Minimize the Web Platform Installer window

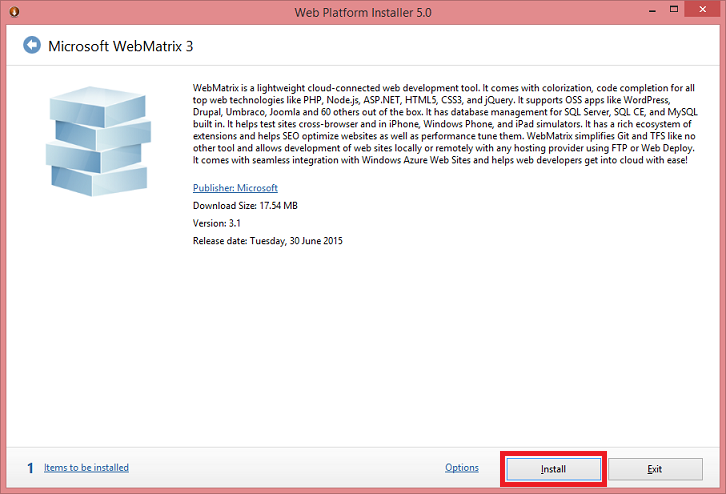pyautogui.click(x=652, y=10)
